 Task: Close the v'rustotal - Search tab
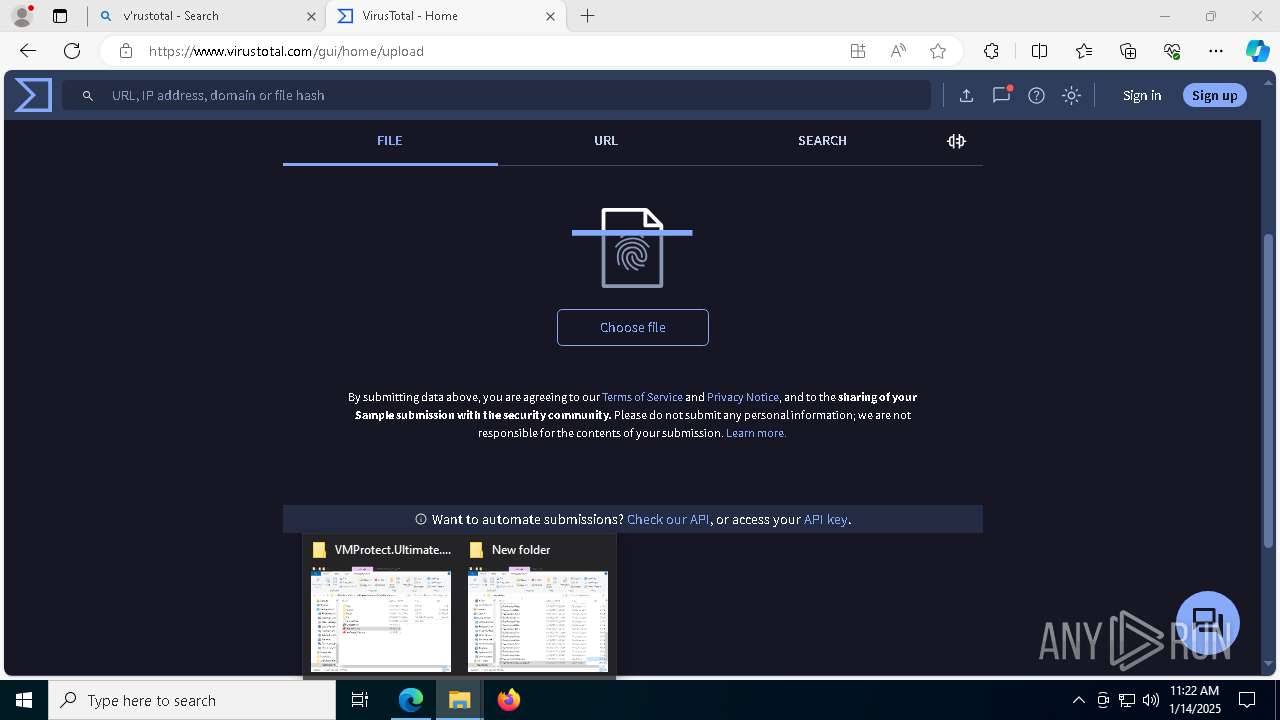(x=311, y=16)
